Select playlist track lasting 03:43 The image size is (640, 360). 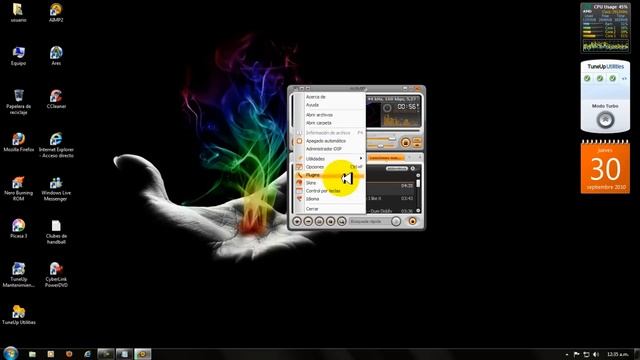click(x=391, y=198)
